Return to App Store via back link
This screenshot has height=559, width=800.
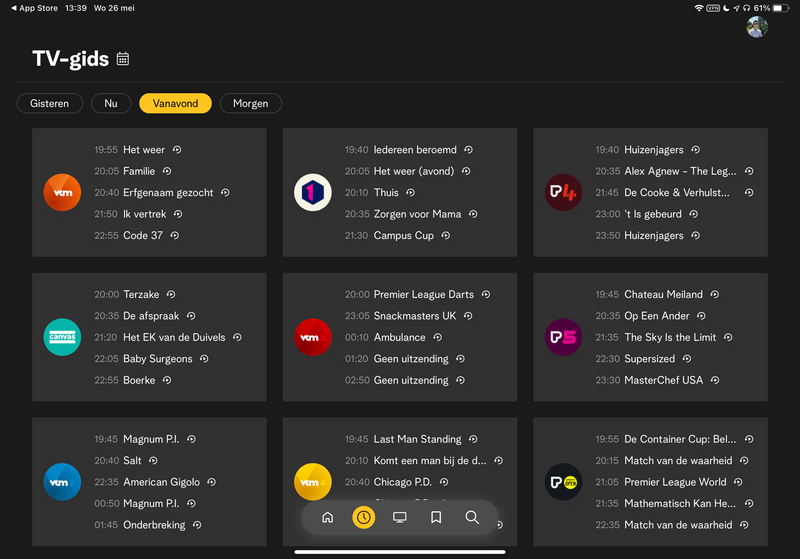(34, 8)
